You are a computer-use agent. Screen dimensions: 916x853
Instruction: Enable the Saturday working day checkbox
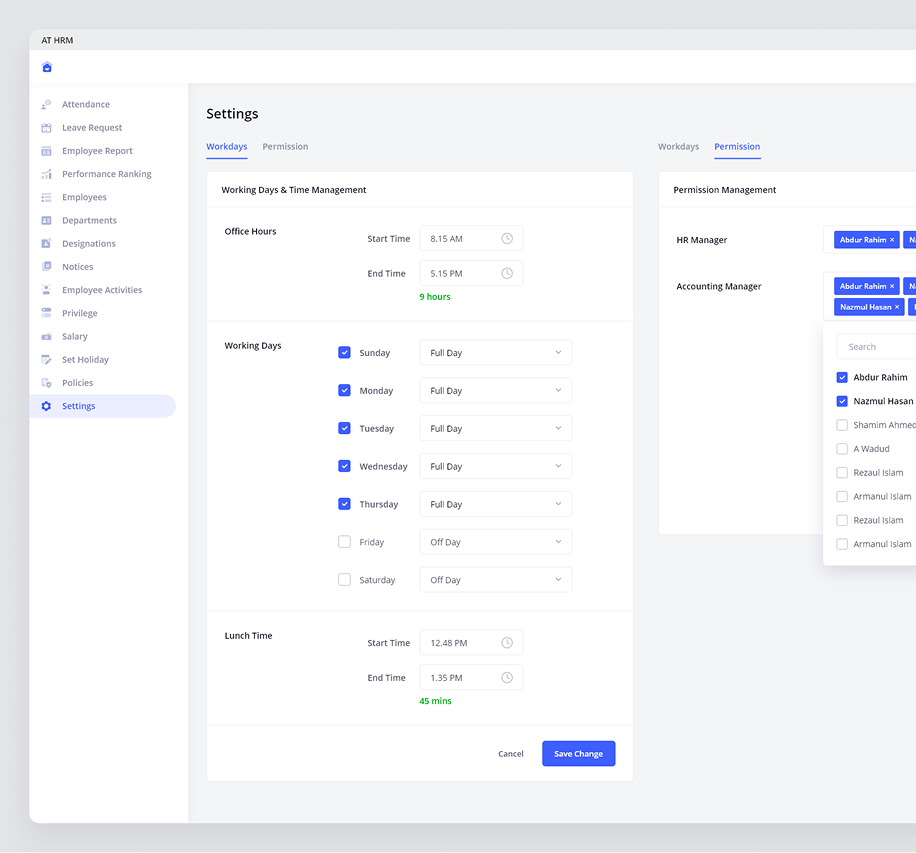coord(345,580)
